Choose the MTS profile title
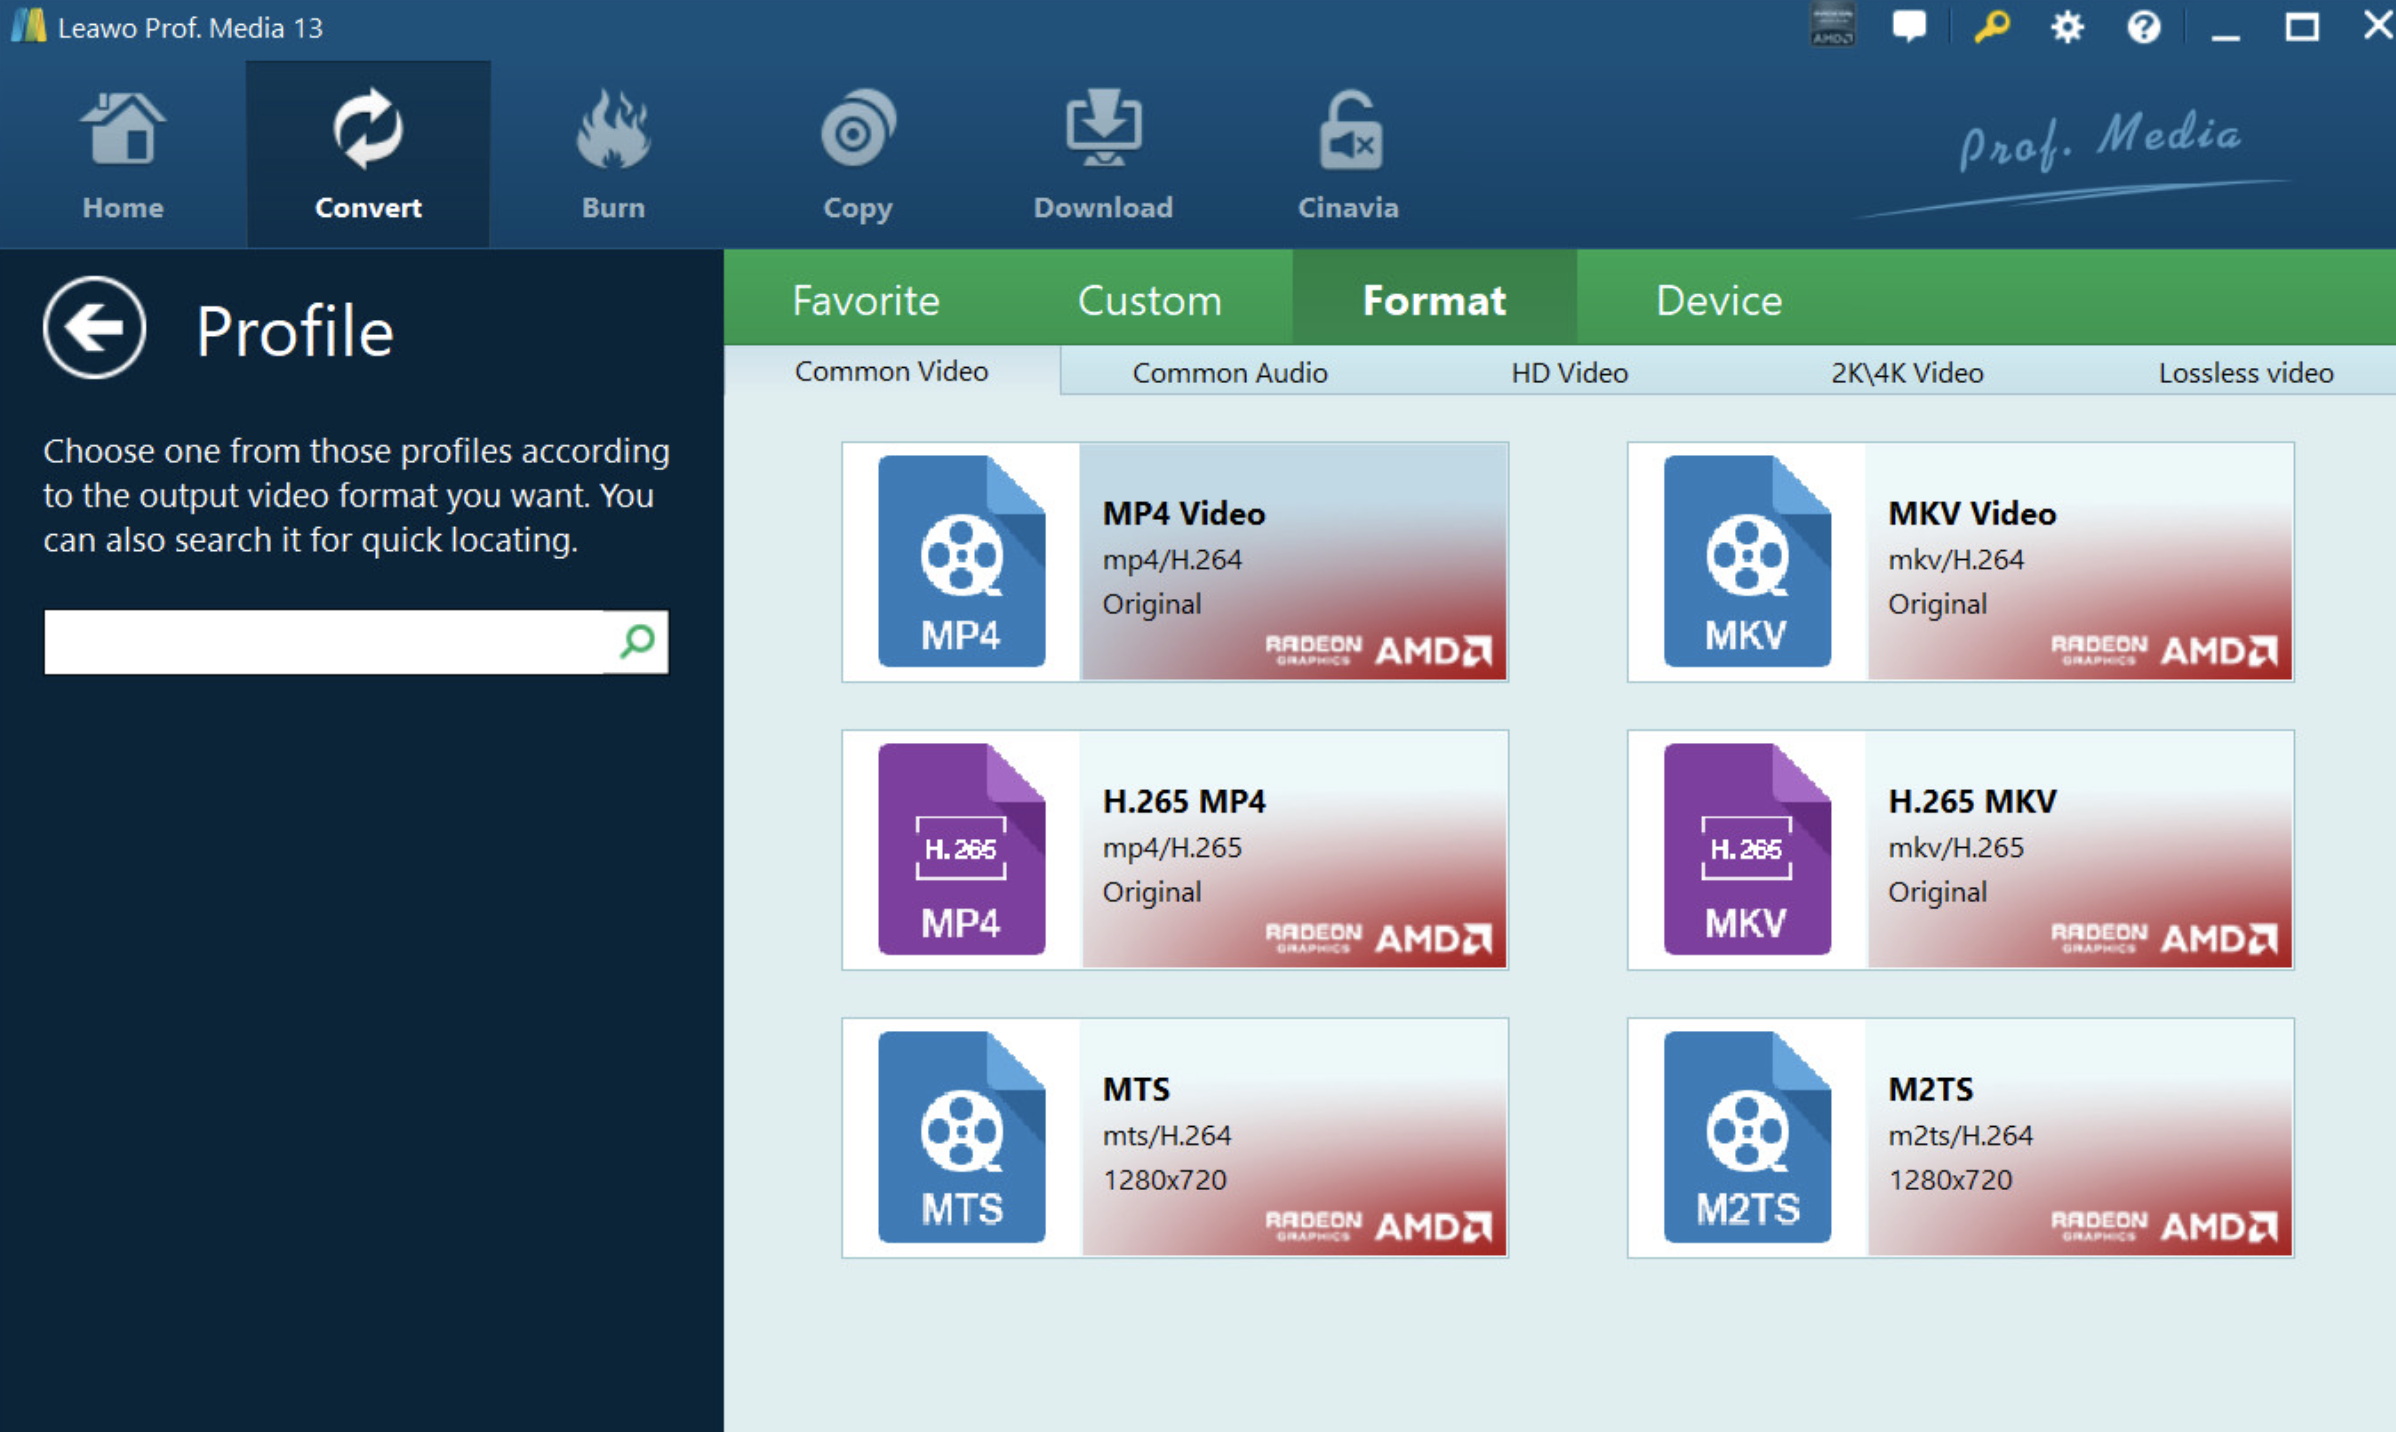This screenshot has width=2396, height=1432. (1136, 1089)
